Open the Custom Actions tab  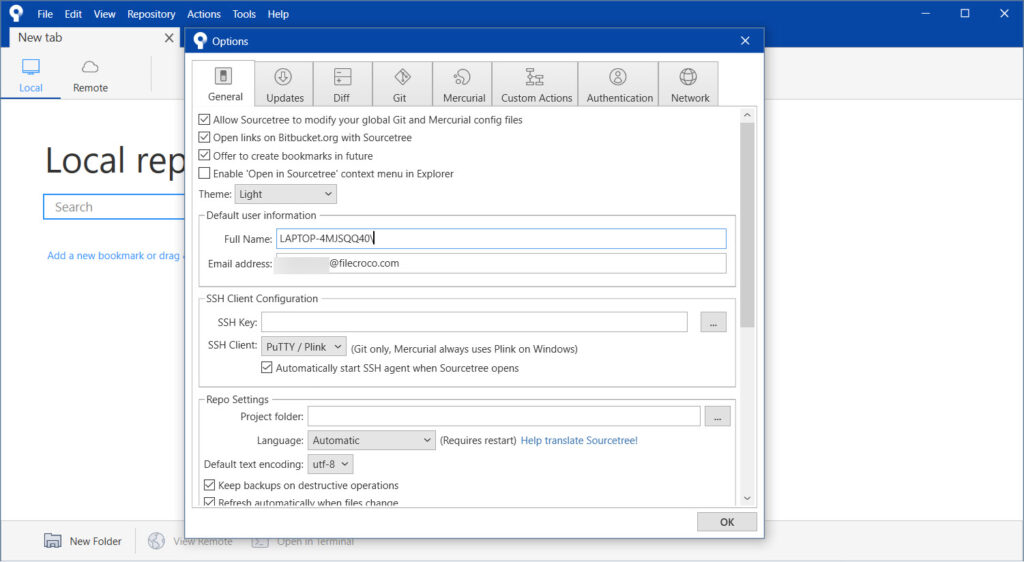535,84
